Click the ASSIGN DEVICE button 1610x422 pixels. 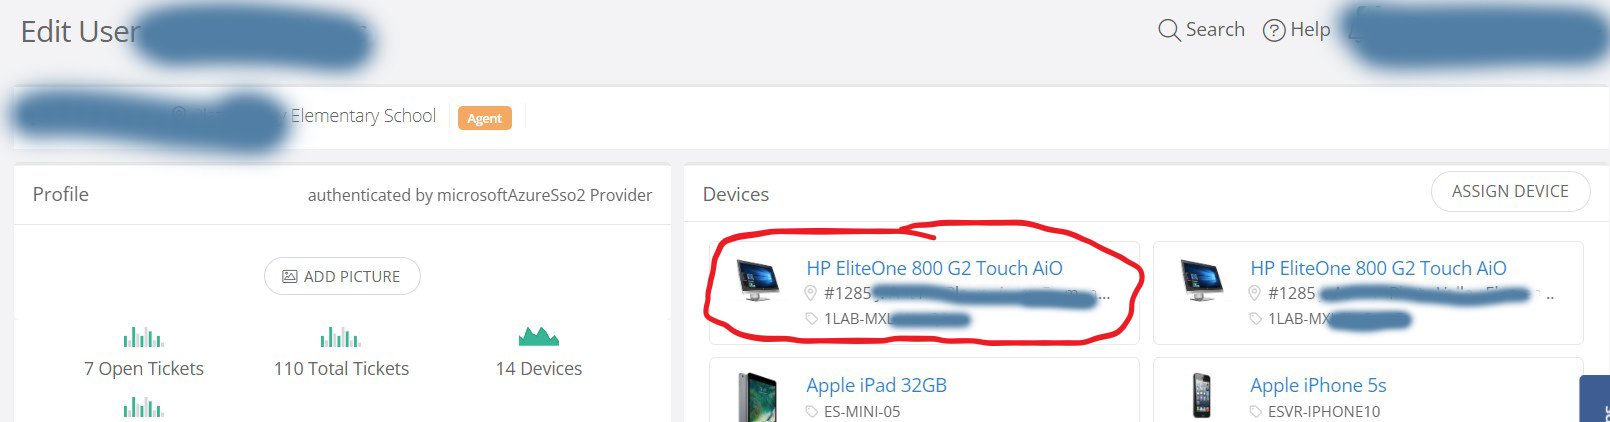1510,191
